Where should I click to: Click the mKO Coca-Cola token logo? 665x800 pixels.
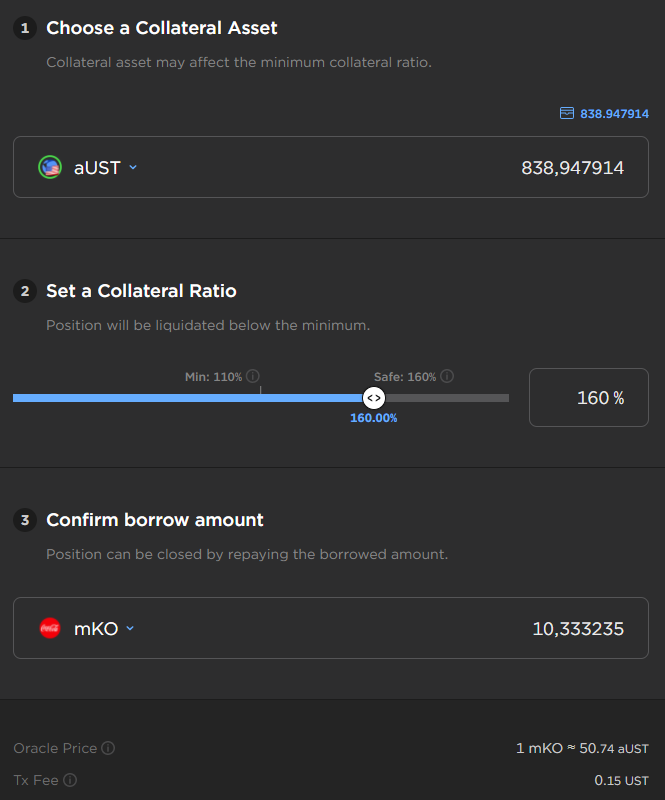pos(50,629)
